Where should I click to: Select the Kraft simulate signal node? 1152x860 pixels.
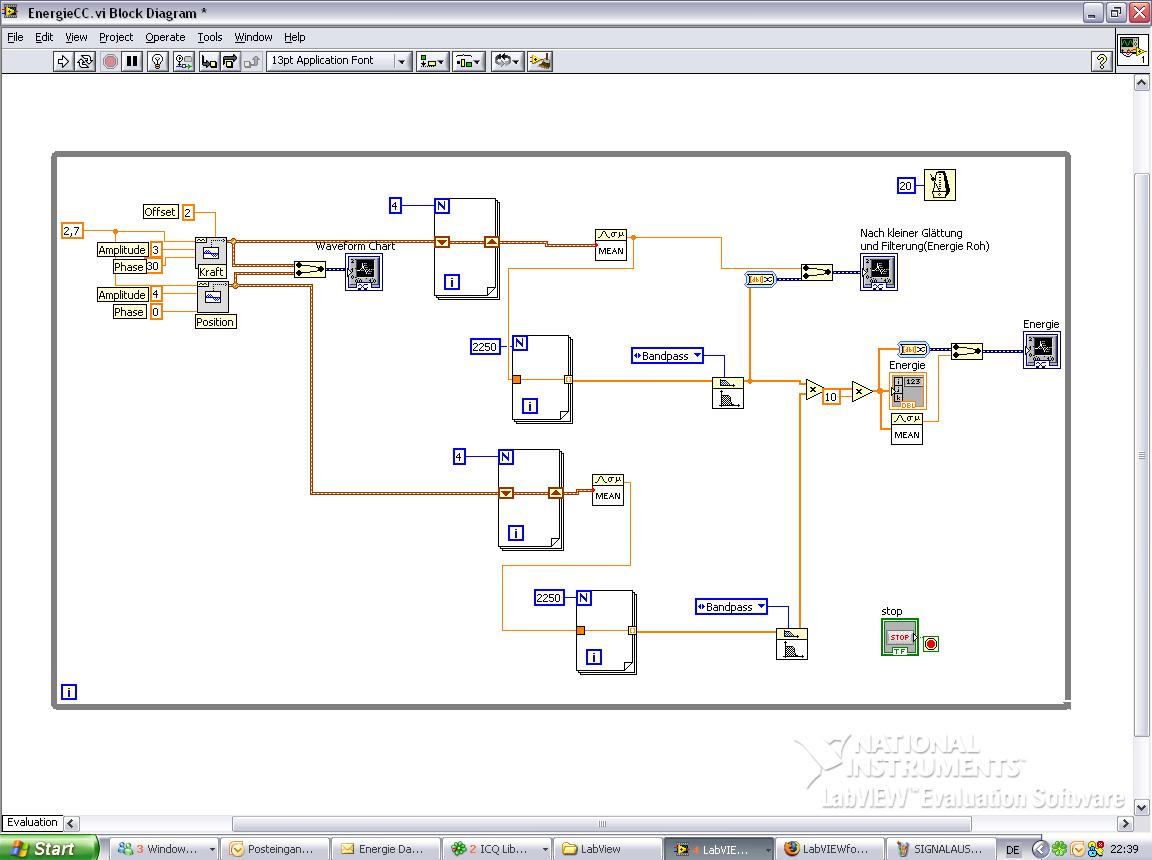(211, 253)
